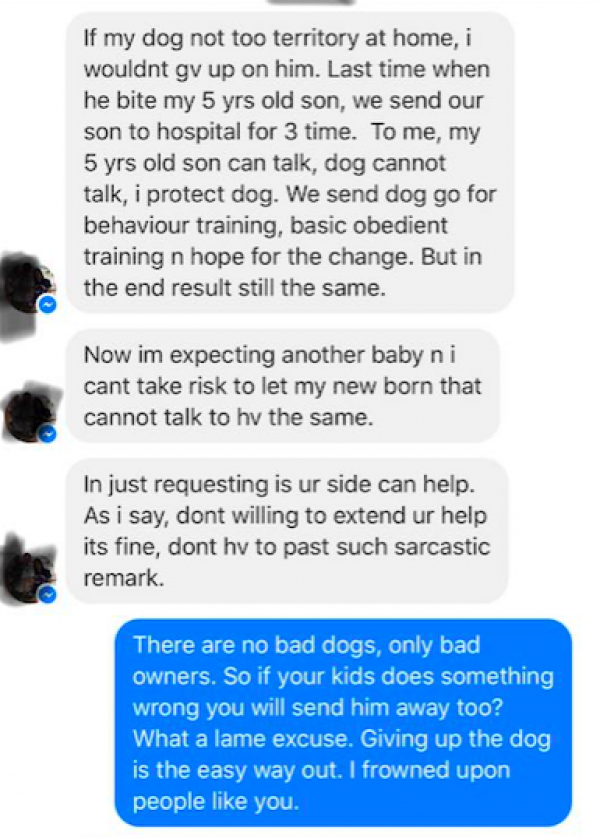Image resolution: width=600 pixels, height=838 pixels.
Task: Select the blue 'There are no bad dogs' reply
Action: 344,723
